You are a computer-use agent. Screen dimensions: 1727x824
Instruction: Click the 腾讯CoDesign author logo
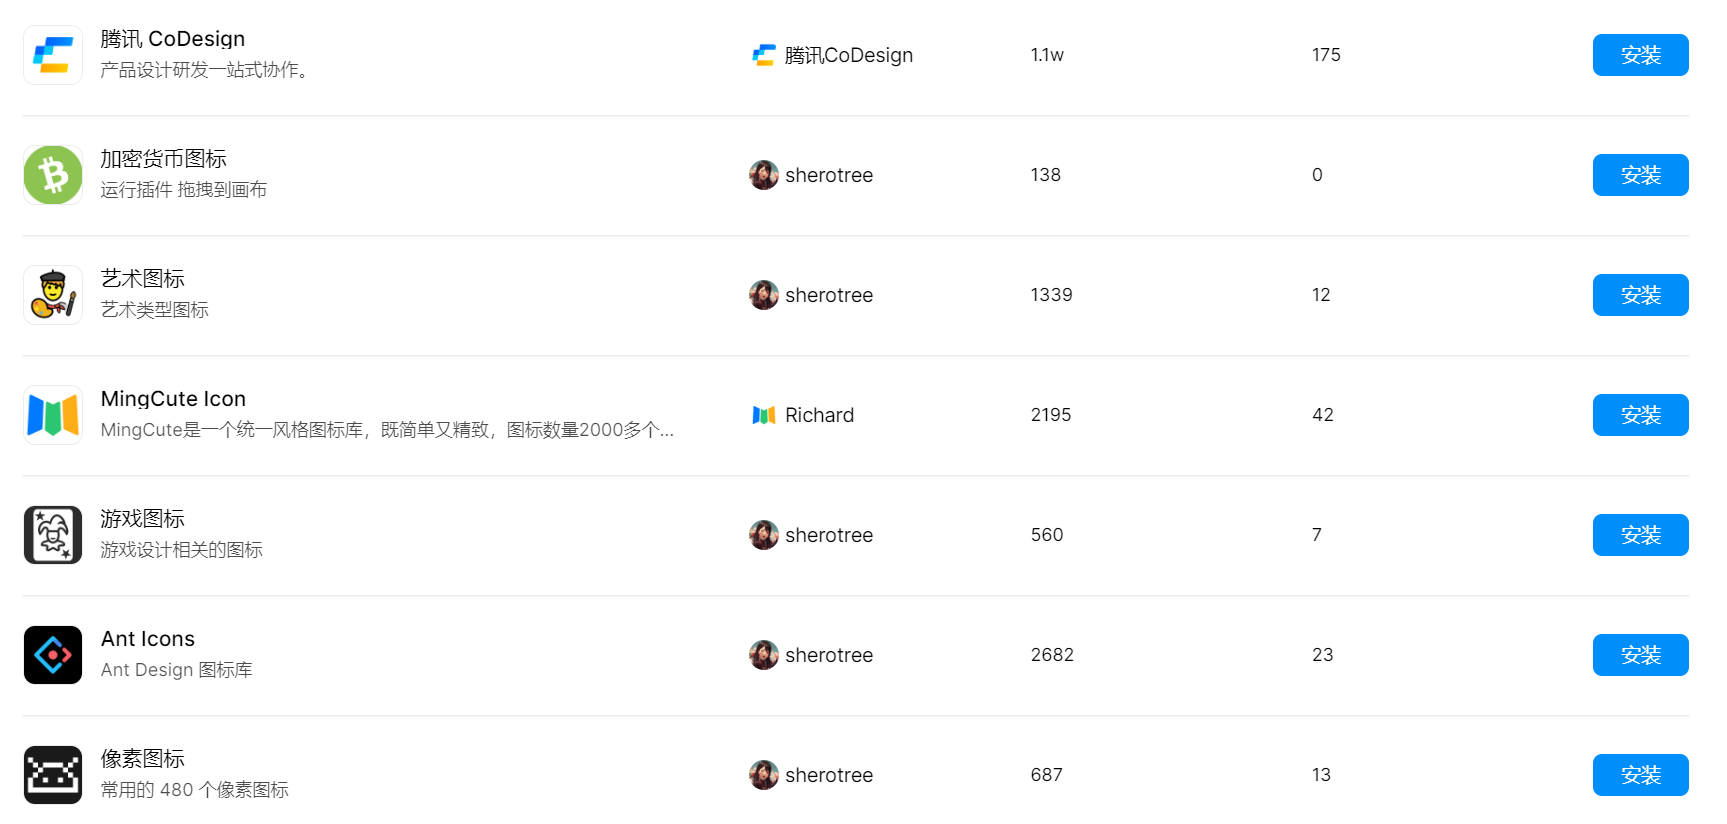[764, 55]
